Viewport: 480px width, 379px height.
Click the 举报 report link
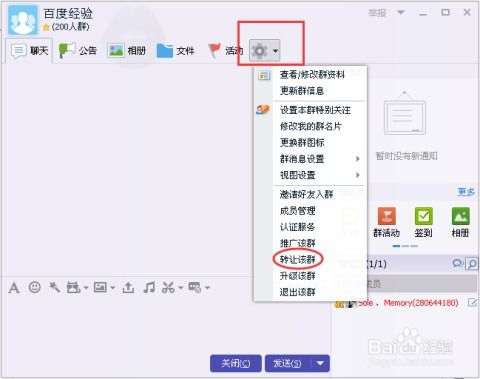tap(377, 13)
